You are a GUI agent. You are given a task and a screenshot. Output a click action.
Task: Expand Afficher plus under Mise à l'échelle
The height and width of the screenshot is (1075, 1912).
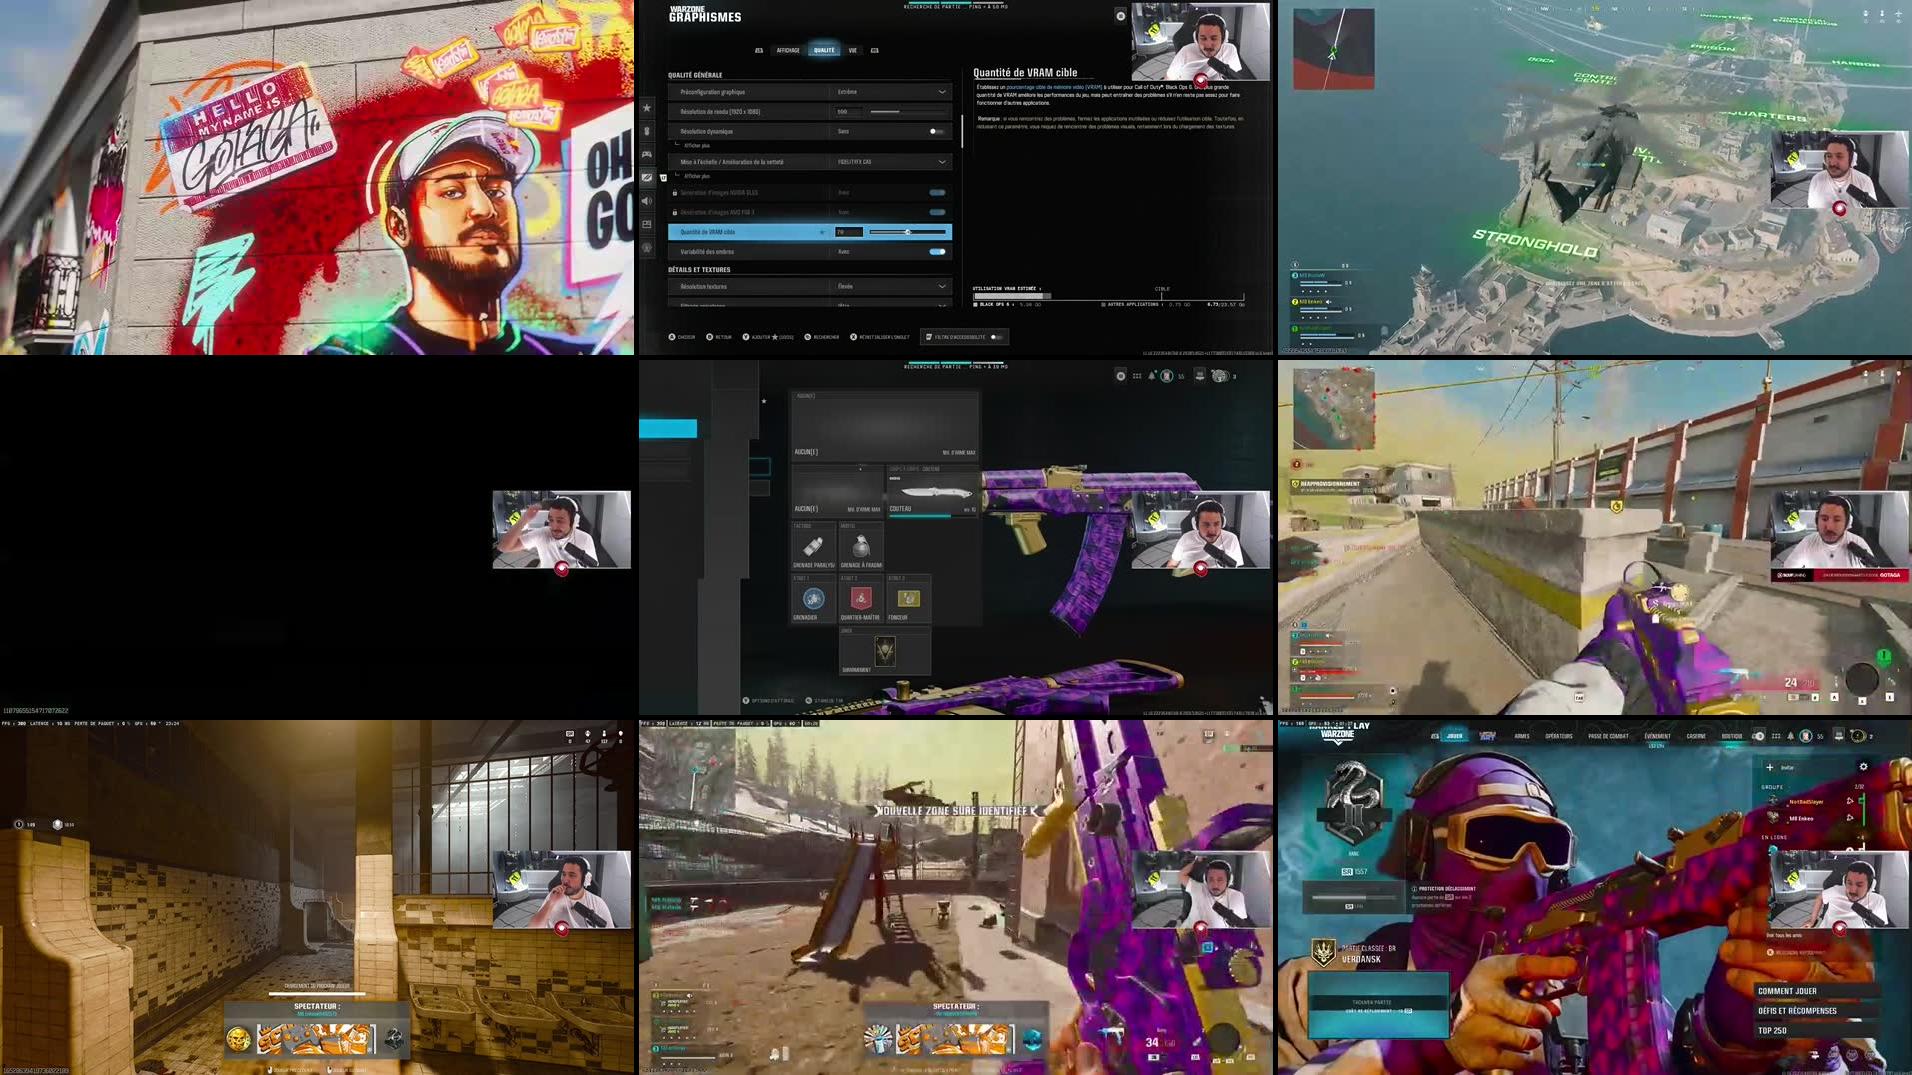(x=697, y=176)
